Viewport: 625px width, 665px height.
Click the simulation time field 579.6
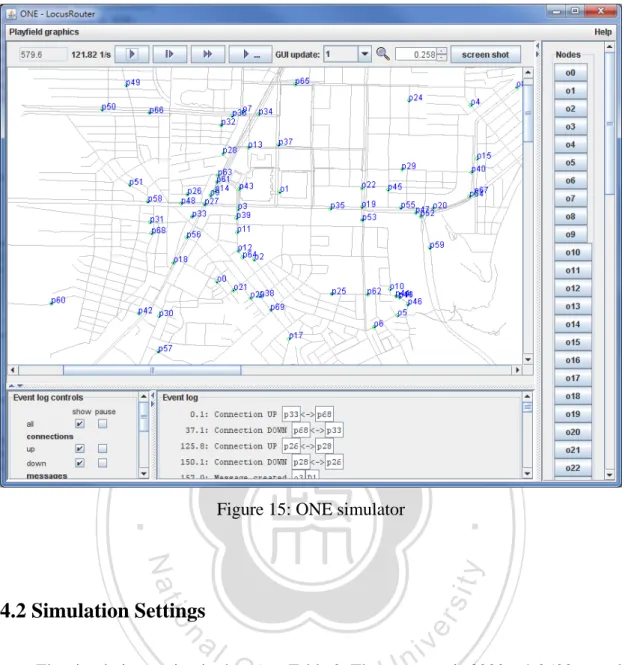click(43, 55)
